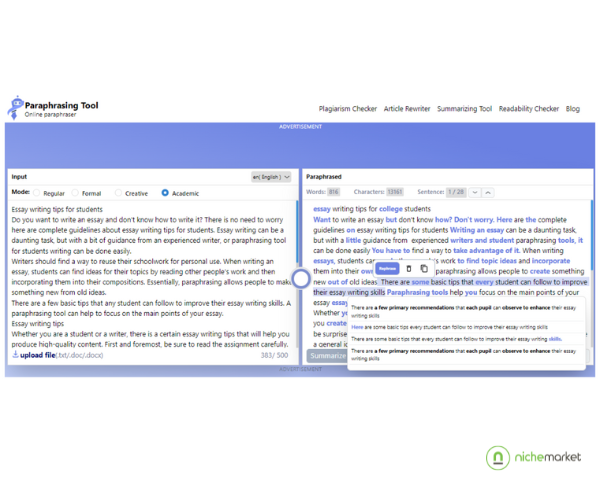Click the Paraphrased panel heading
Screen dimensions: 600x480
point(324,177)
